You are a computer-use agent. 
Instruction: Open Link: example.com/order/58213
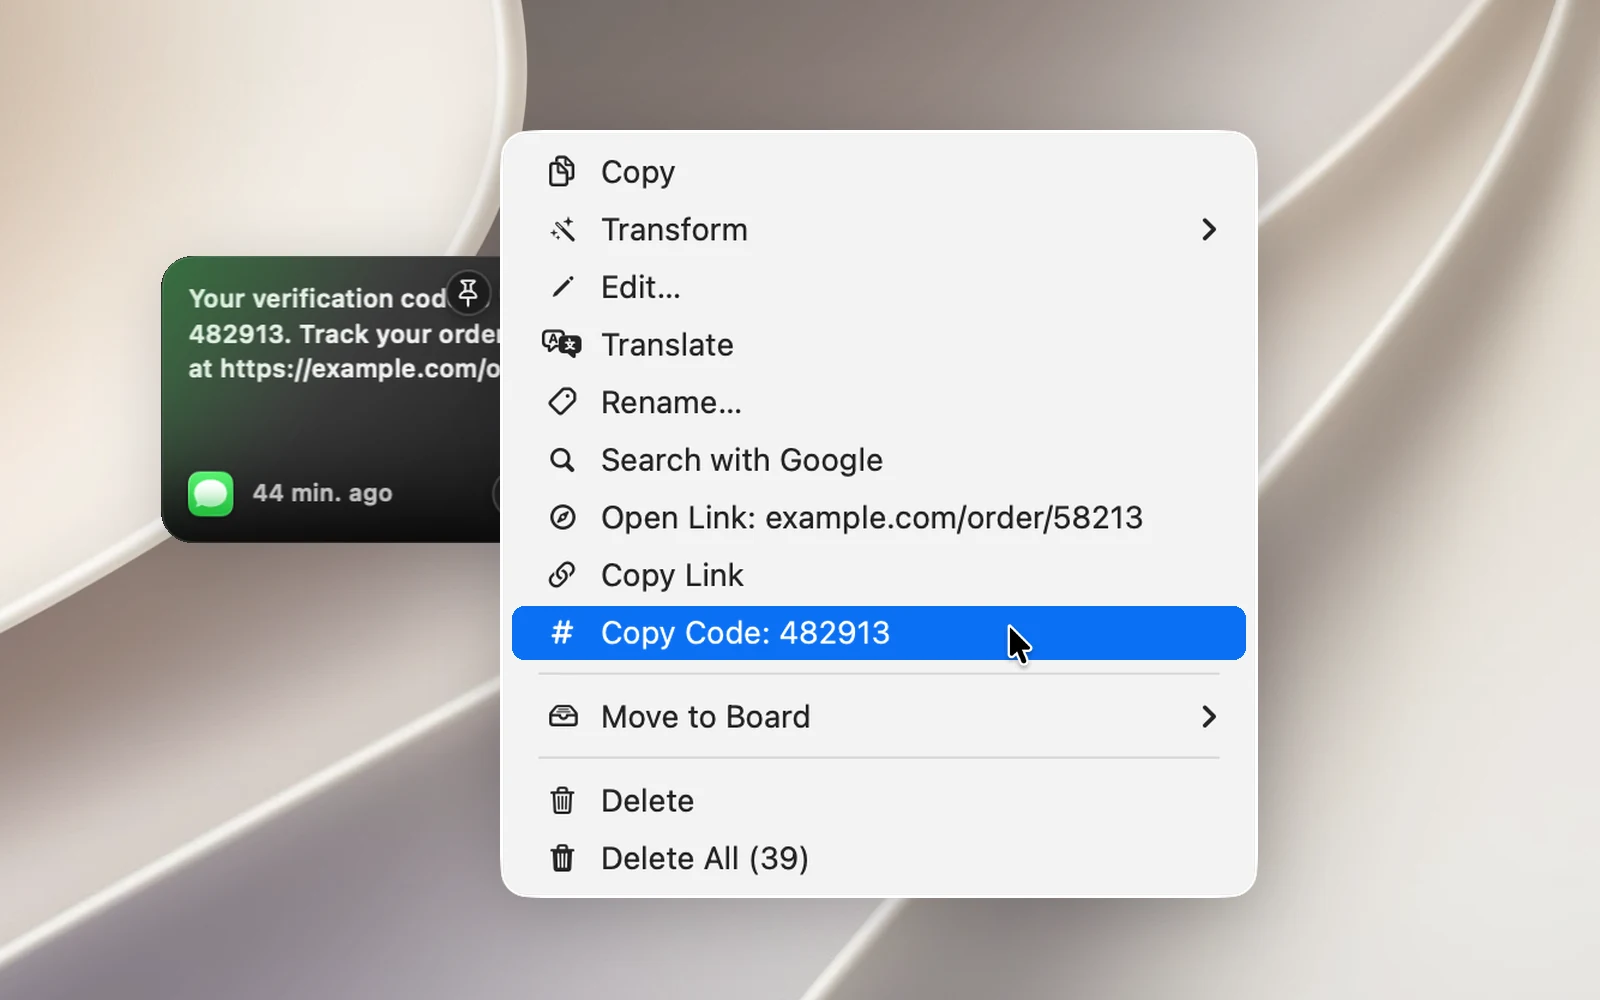click(x=878, y=517)
